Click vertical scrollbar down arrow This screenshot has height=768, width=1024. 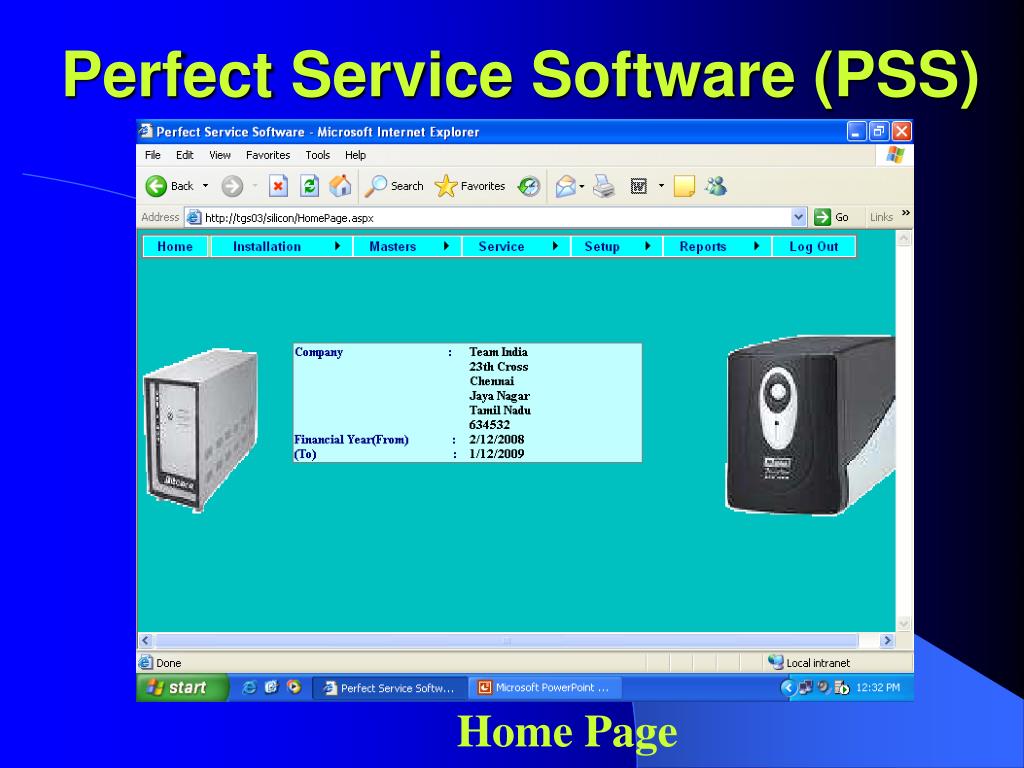(904, 624)
